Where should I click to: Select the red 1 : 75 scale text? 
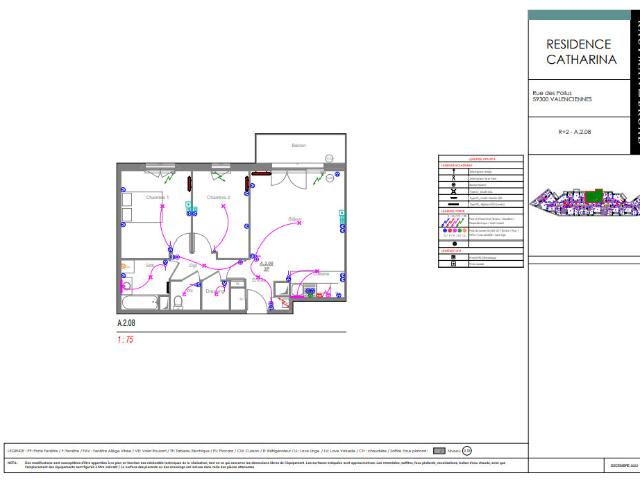tap(125, 340)
